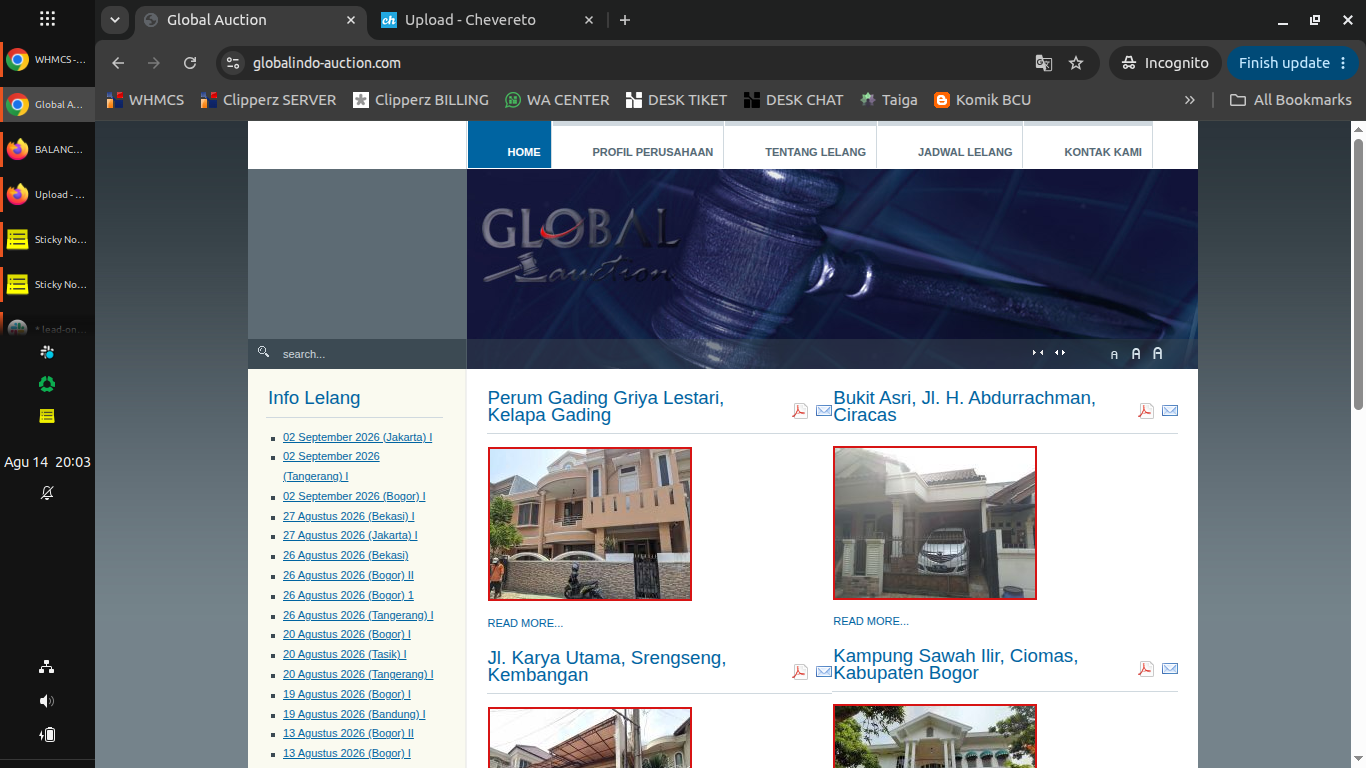
Task: Click the narrow page width icon
Action: pos(1038,352)
